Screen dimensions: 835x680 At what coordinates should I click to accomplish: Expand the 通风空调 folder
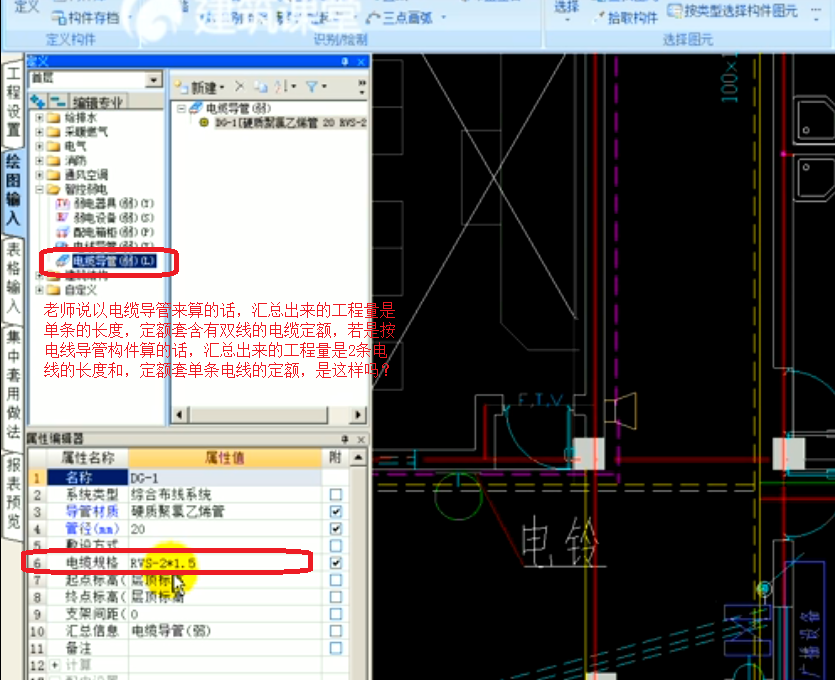click(x=39, y=175)
